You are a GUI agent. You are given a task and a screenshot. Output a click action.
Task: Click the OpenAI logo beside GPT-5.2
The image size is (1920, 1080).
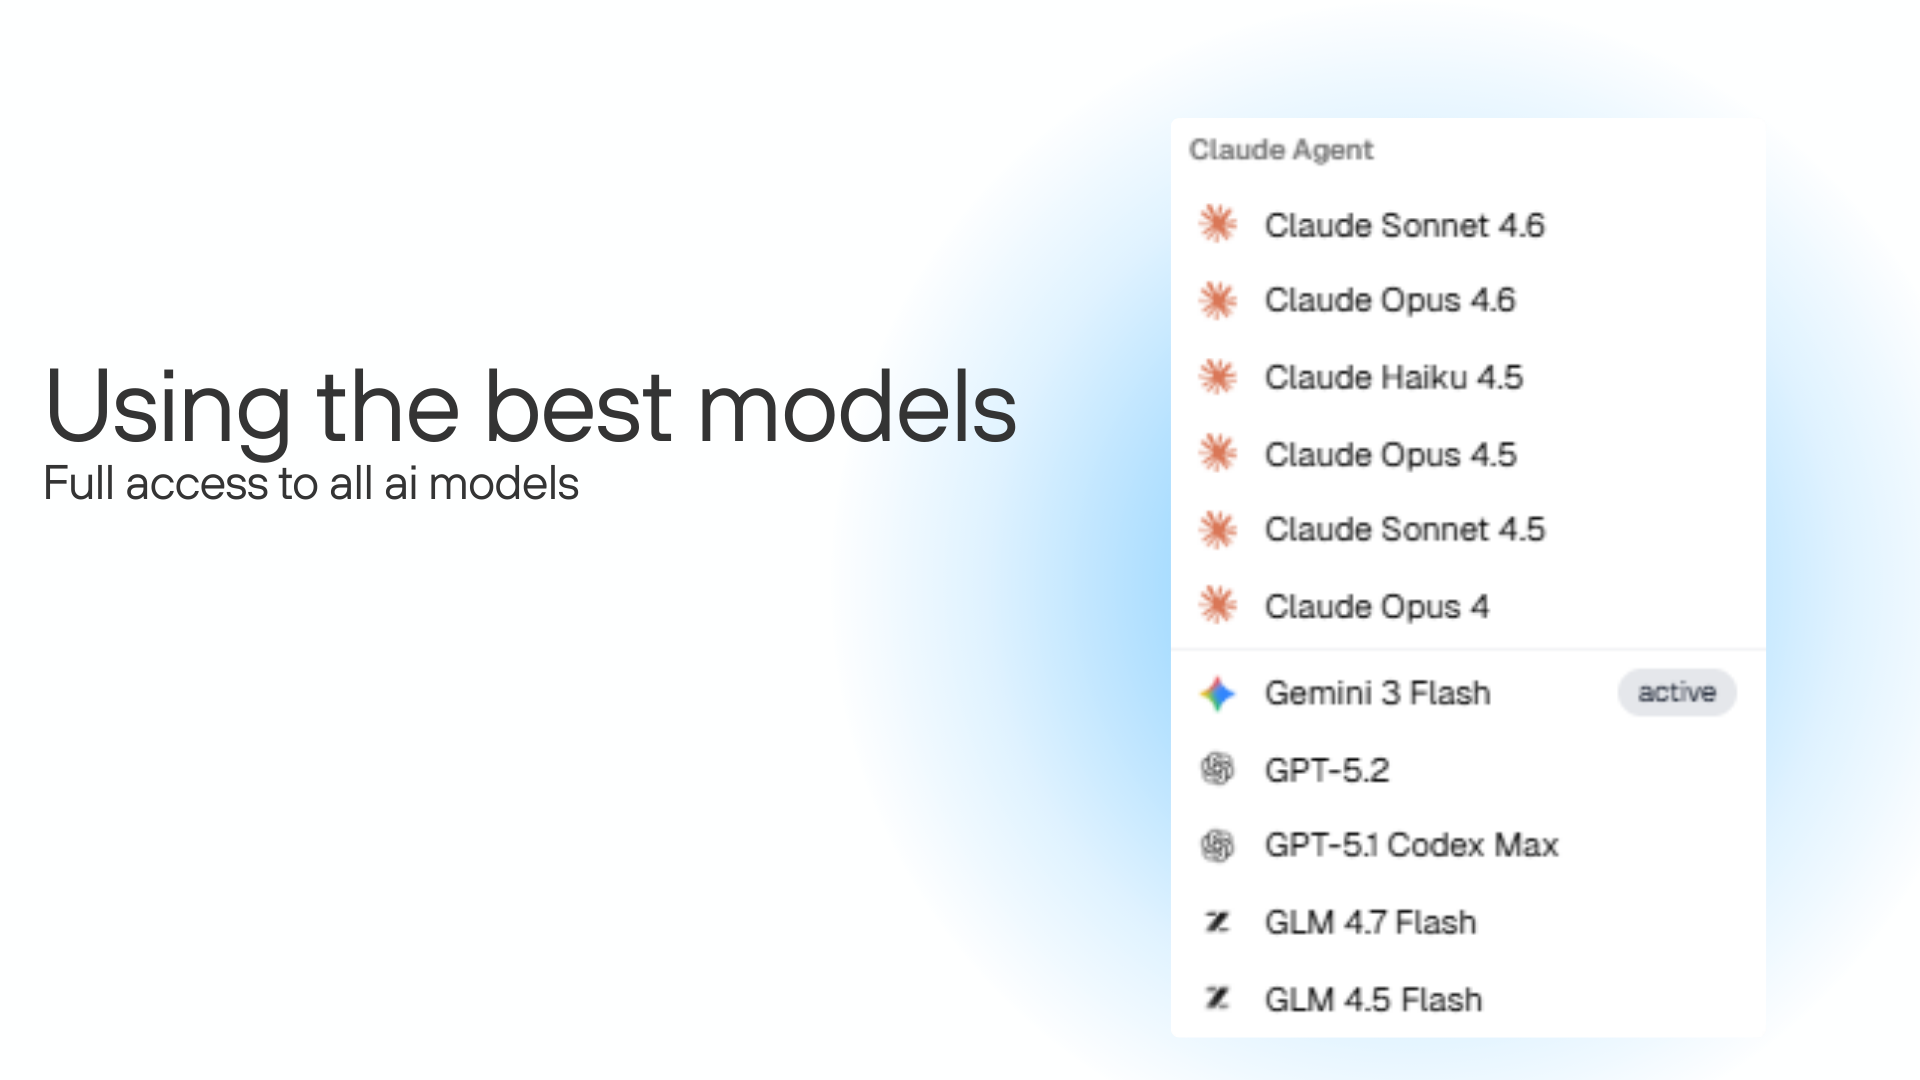coord(1218,769)
